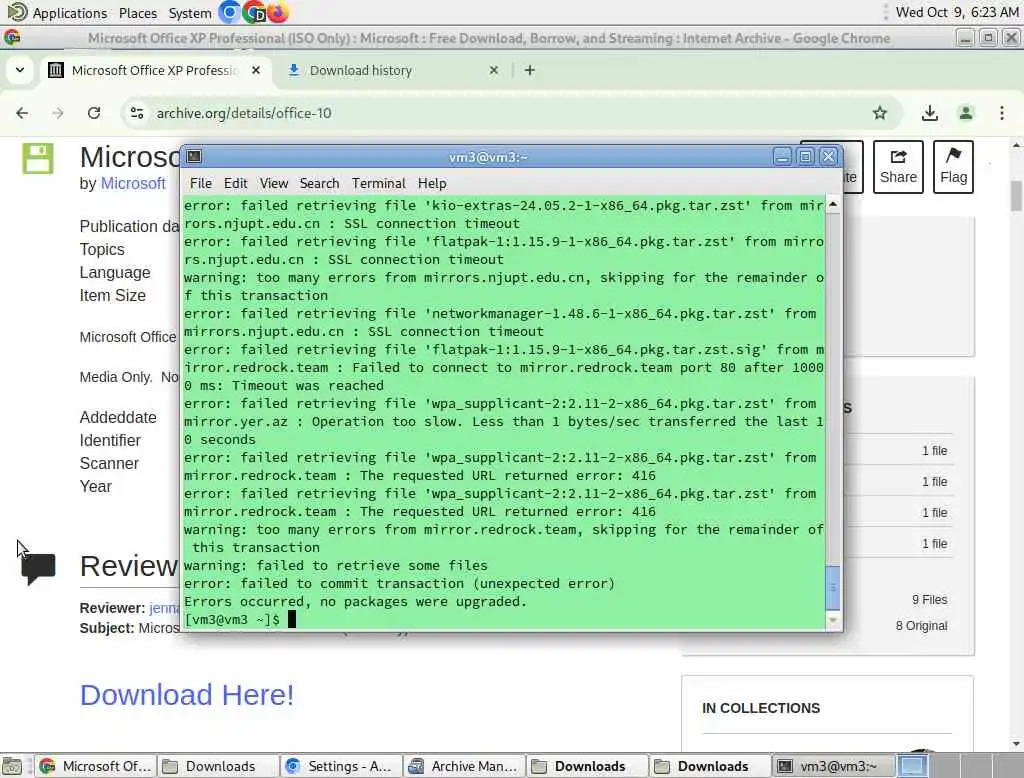The image size is (1024, 778).
Task: Open the System menu
Action: click(x=190, y=13)
